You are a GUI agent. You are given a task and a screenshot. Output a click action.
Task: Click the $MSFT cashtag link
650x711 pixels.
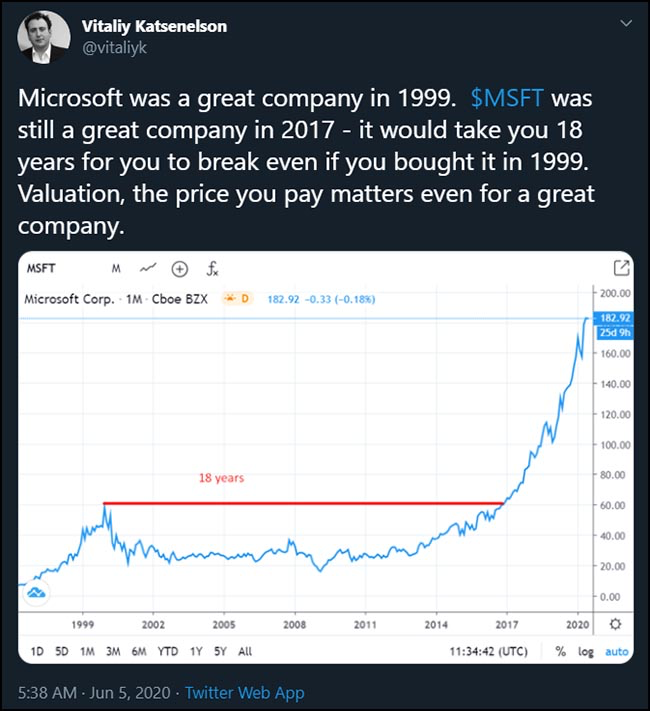507,98
